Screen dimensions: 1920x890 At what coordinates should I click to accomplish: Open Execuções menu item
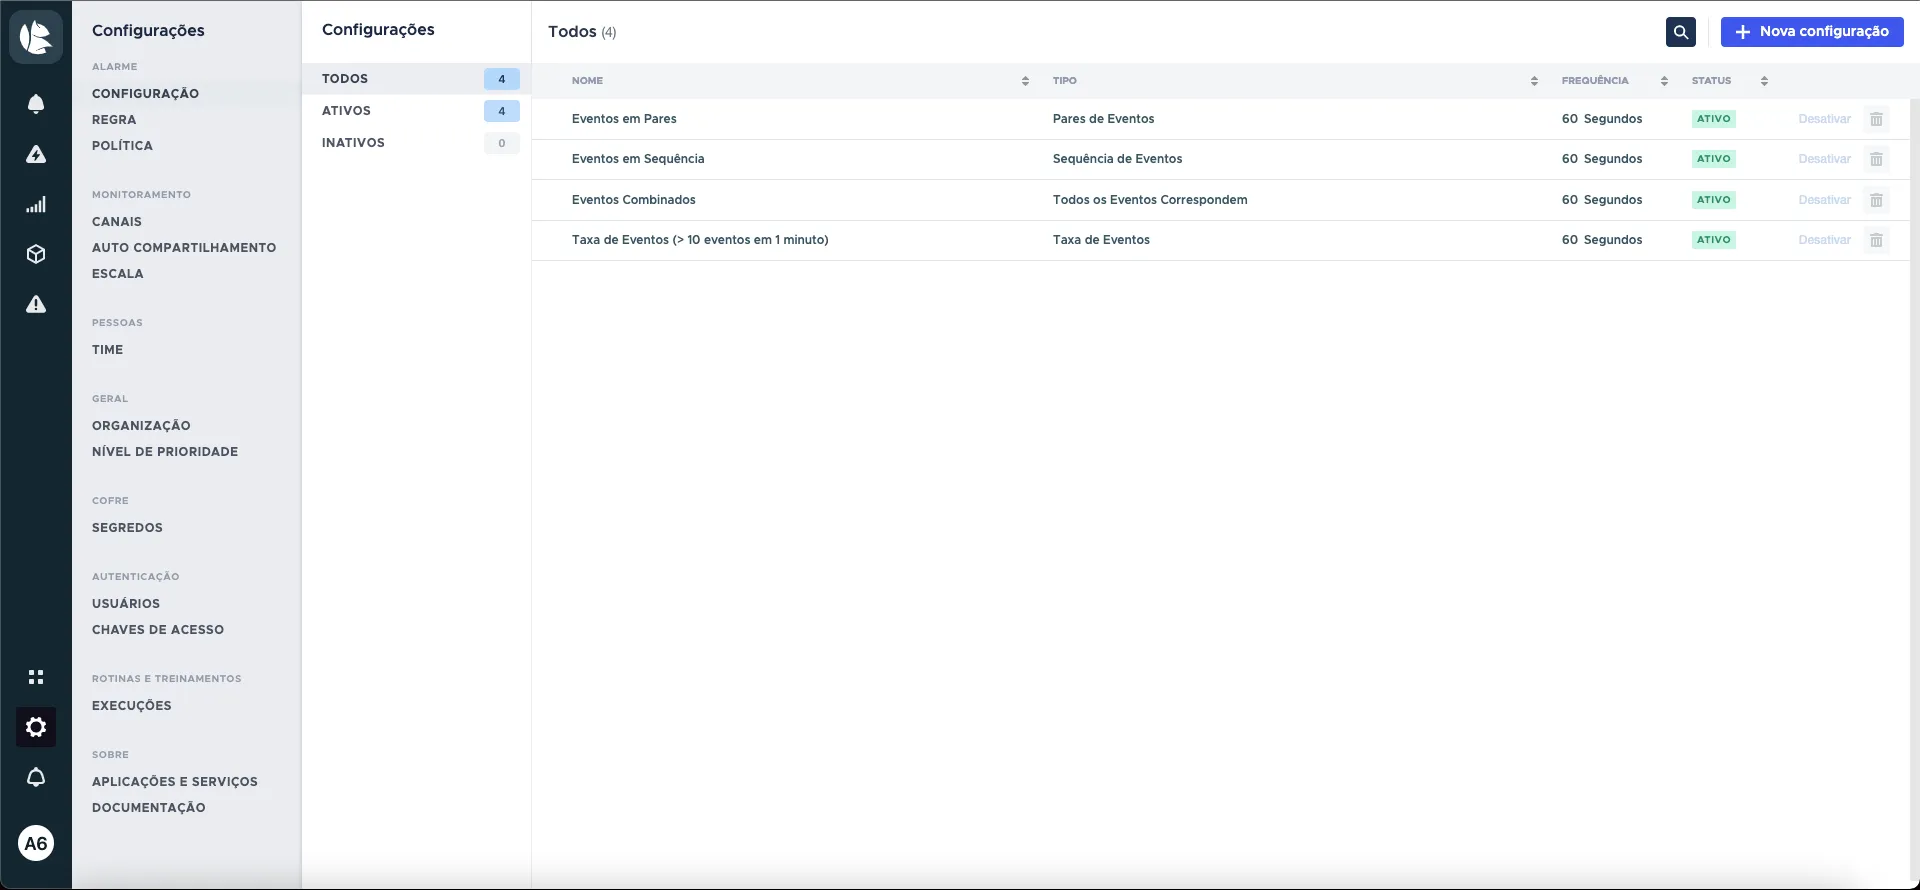[x=132, y=706]
